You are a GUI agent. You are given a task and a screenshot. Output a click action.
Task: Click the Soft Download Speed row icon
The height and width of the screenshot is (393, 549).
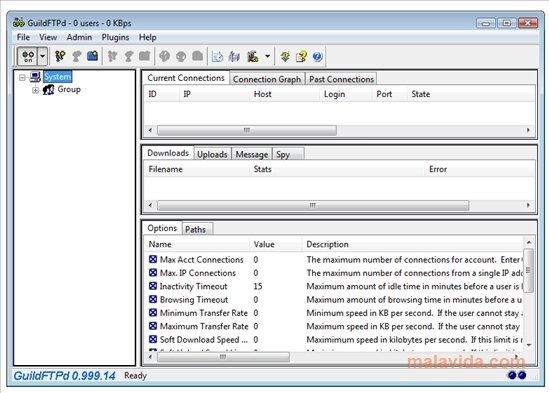pos(153,339)
